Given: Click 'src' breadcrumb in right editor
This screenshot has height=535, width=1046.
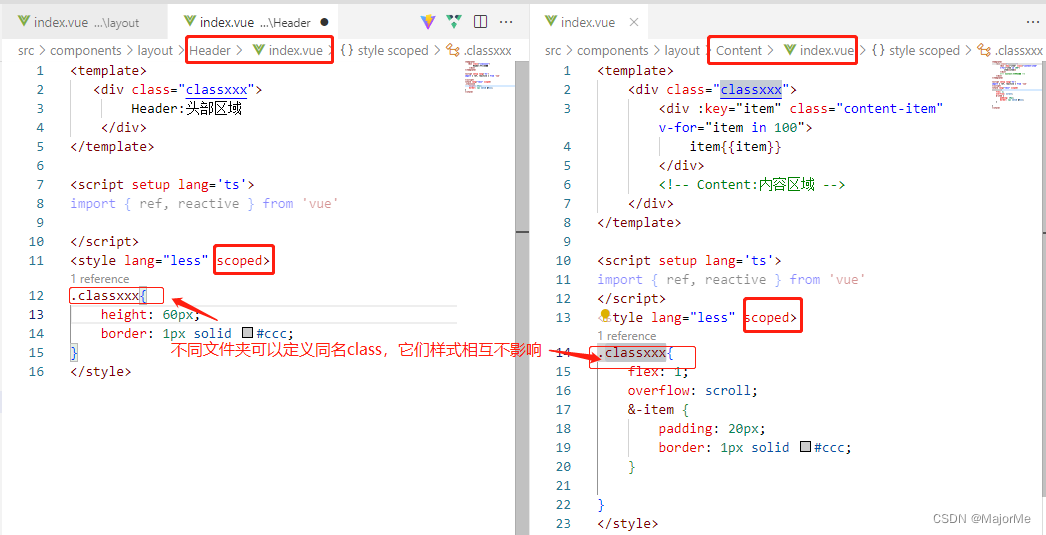Looking at the screenshot, I should coord(555,51).
